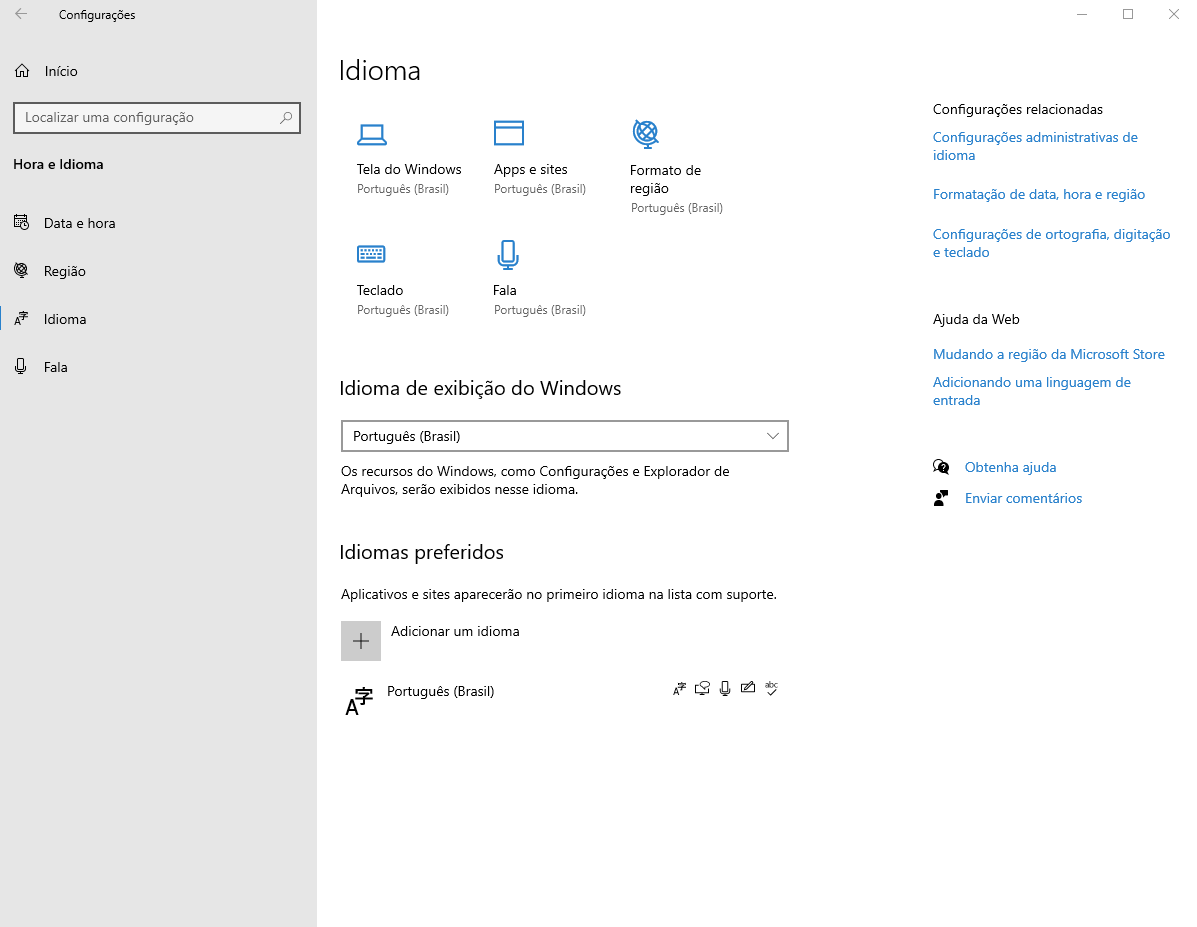Open the Apps e sites window icon
Image resolution: width=1197 pixels, height=927 pixels.
point(509,133)
